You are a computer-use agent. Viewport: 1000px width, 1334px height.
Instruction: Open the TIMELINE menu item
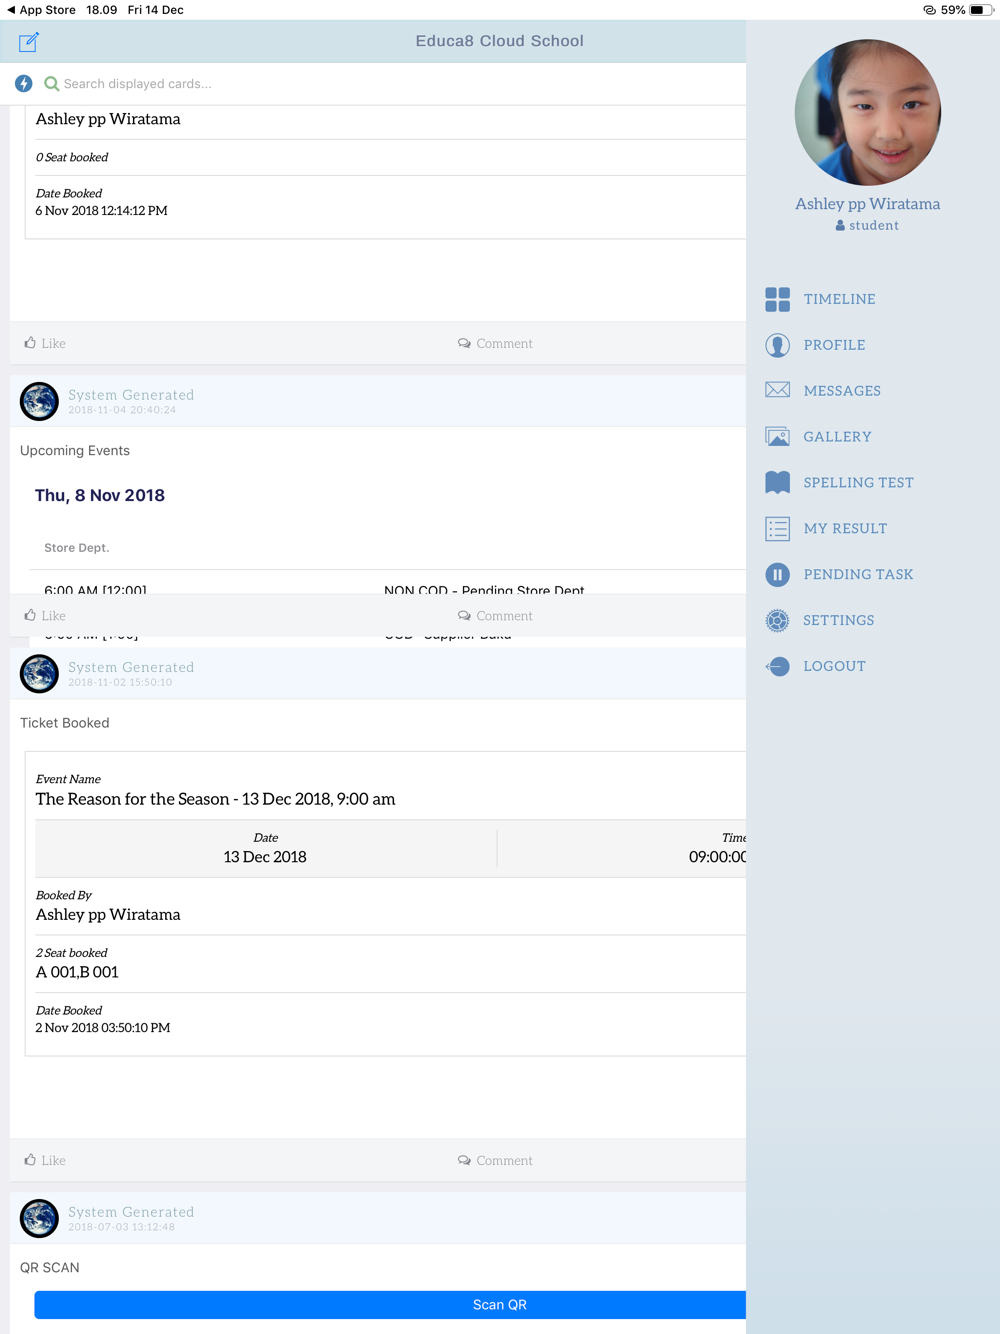pos(839,299)
